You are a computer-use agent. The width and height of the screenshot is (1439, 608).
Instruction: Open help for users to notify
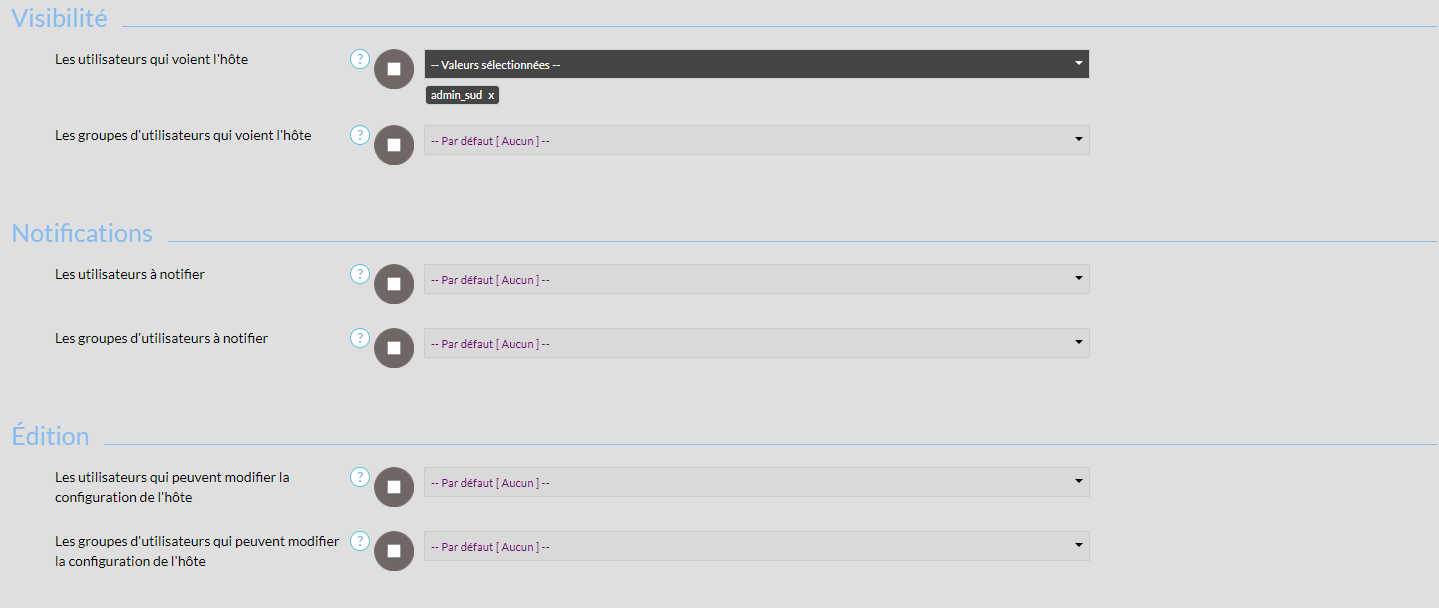coord(360,274)
